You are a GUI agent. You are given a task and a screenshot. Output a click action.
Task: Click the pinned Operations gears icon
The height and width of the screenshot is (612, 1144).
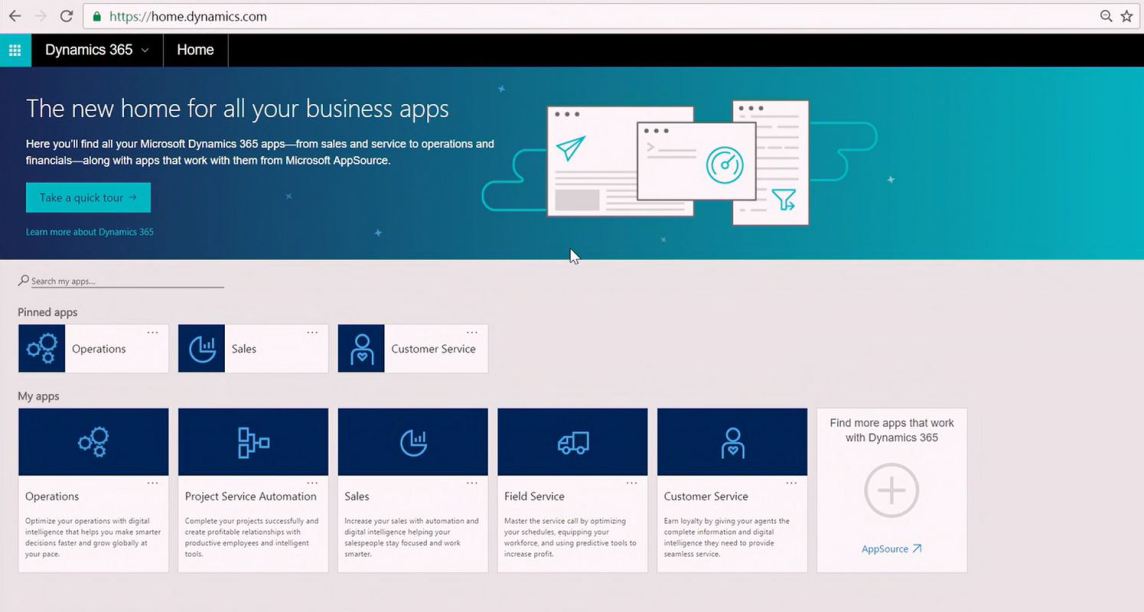click(42, 349)
